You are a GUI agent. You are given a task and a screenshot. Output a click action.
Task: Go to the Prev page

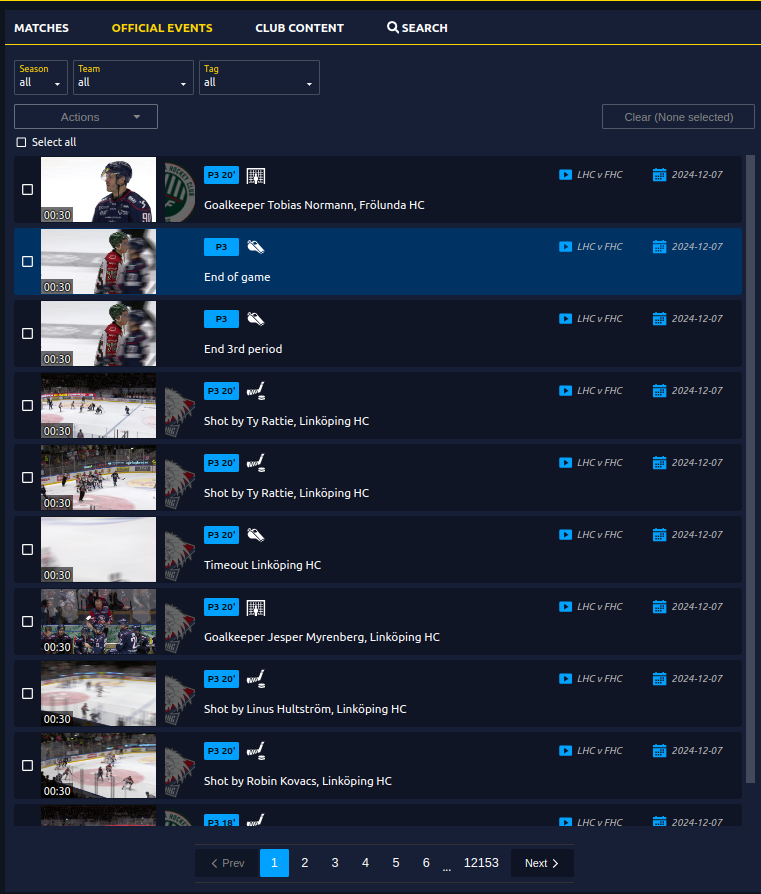[x=227, y=863]
